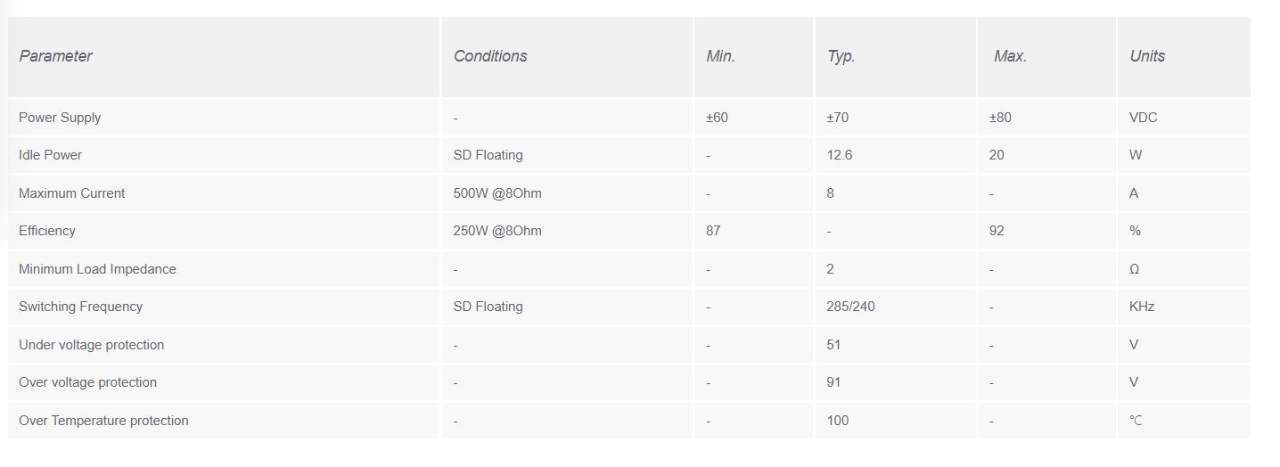Viewport: 1280px width, 467px height.
Task: Select the Max. column header
Action: pos(1010,56)
